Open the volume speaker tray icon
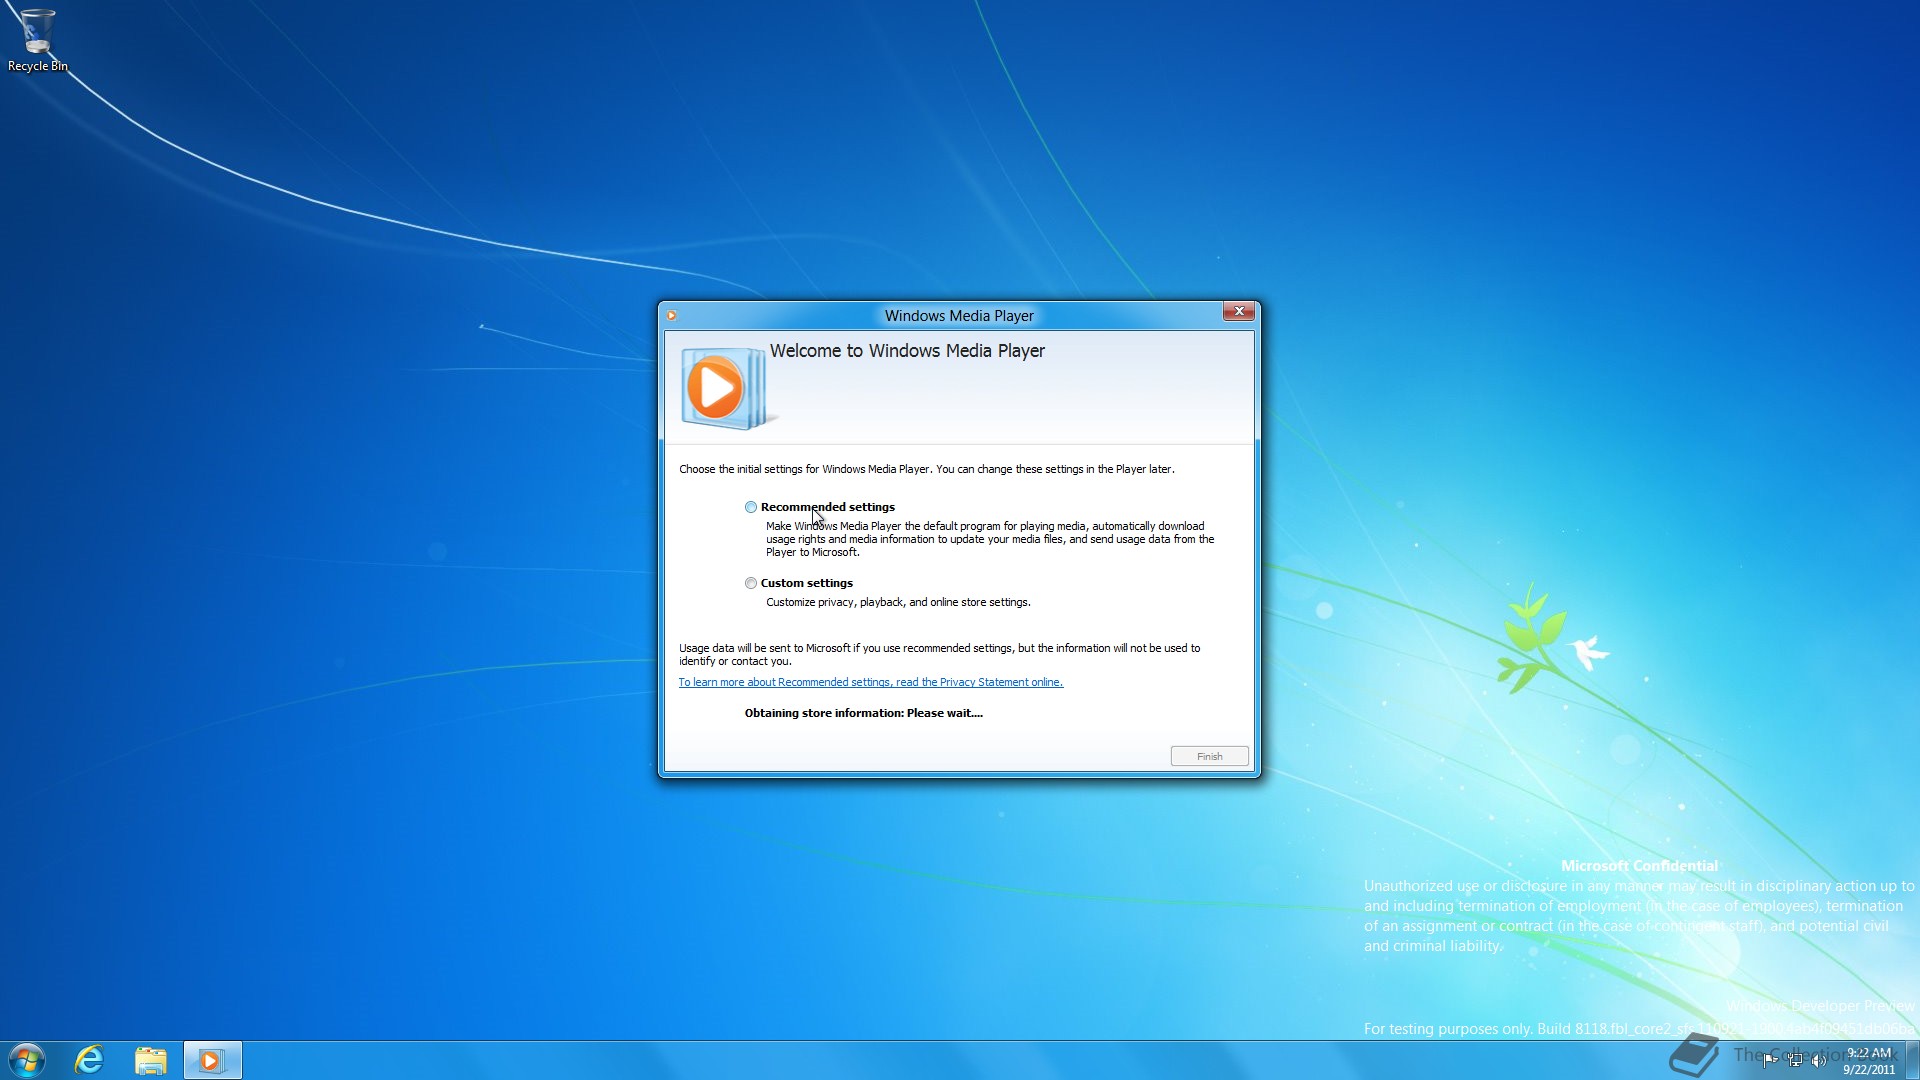The height and width of the screenshot is (1080, 1920). point(1819,1060)
